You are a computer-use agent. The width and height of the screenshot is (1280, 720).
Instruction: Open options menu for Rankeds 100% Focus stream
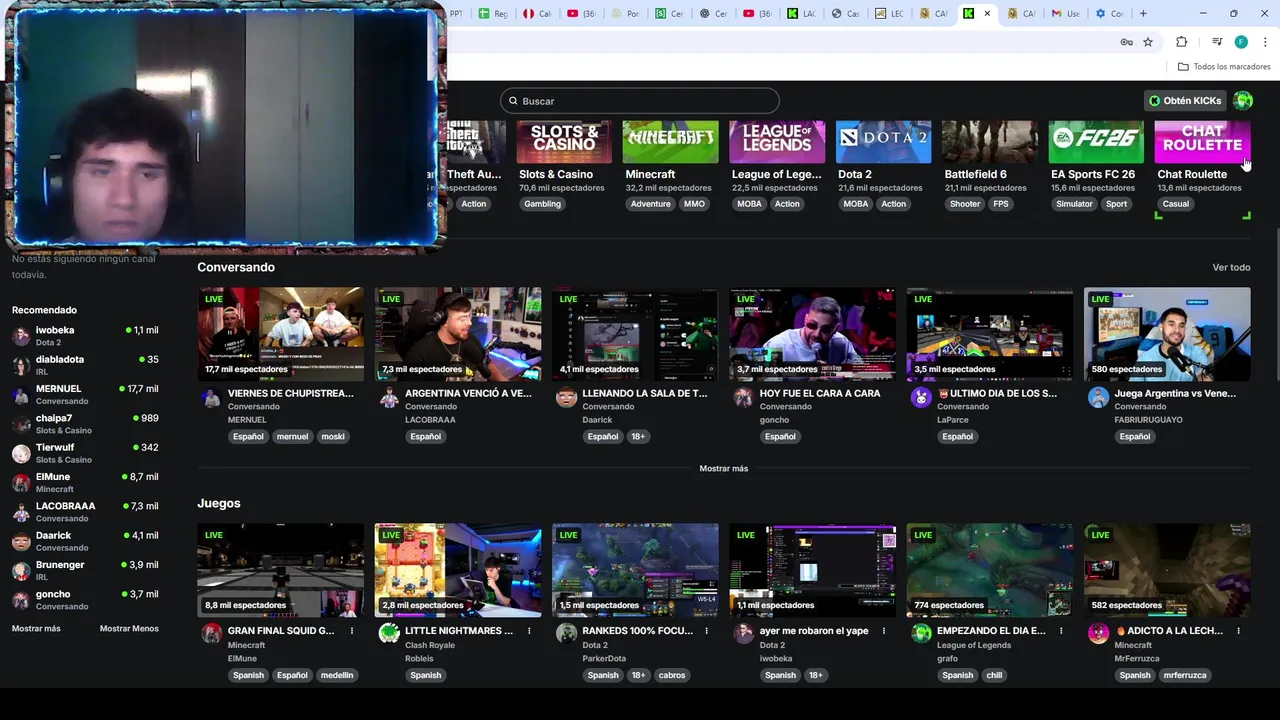706,631
